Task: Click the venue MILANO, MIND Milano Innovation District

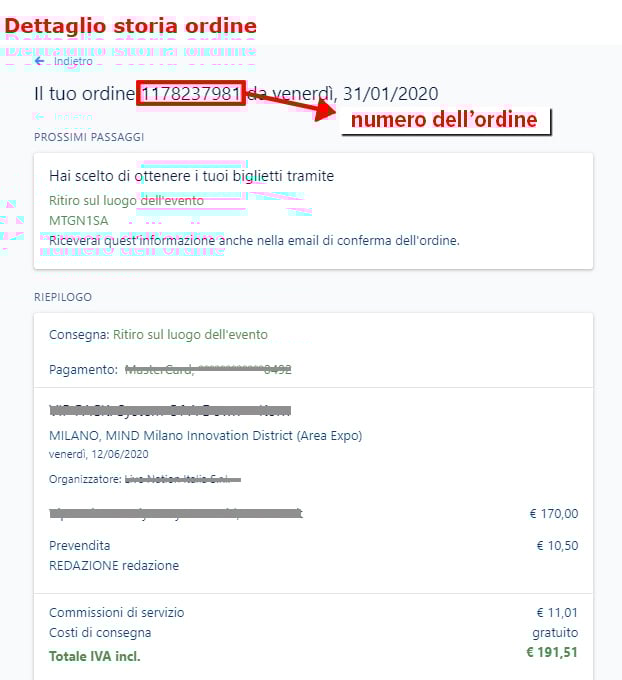Action: [x=206, y=435]
